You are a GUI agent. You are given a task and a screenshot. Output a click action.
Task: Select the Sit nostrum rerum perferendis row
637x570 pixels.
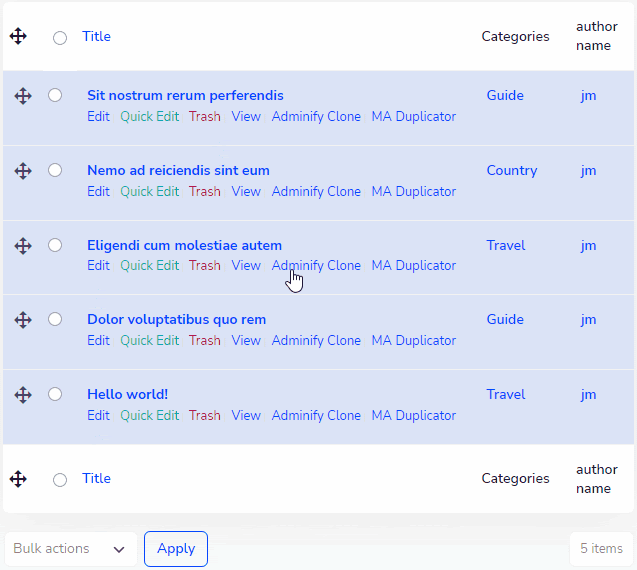[55, 95]
